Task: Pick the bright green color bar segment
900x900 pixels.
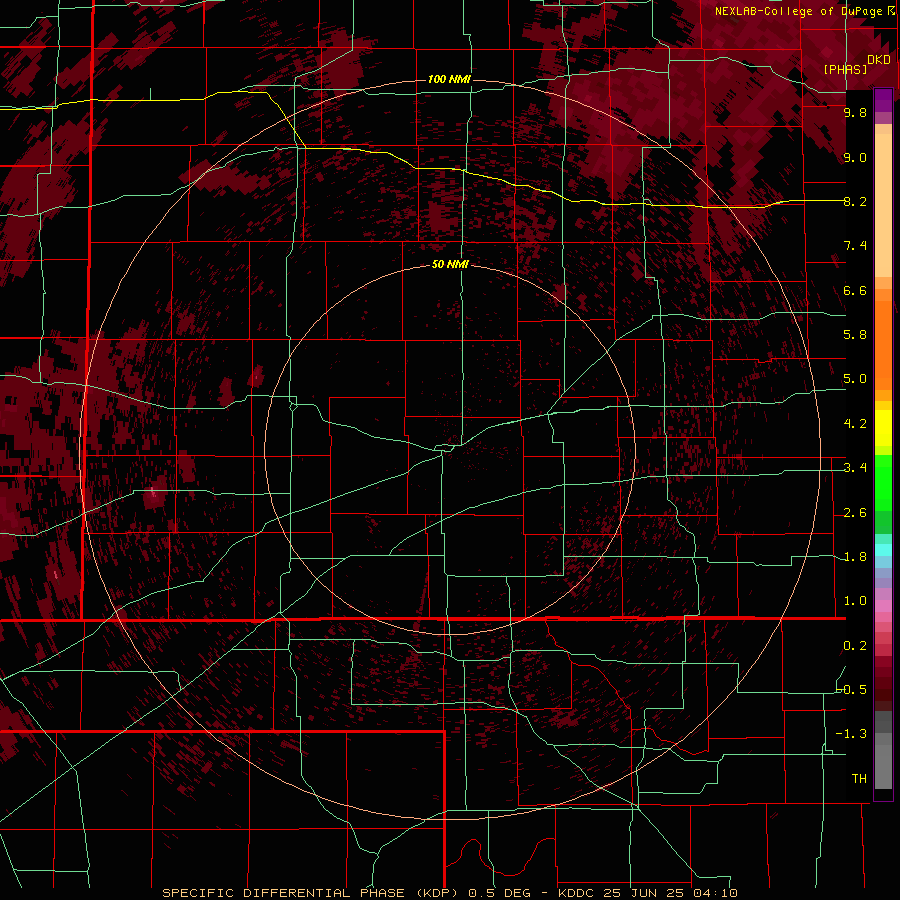Action: pyautogui.click(x=883, y=482)
